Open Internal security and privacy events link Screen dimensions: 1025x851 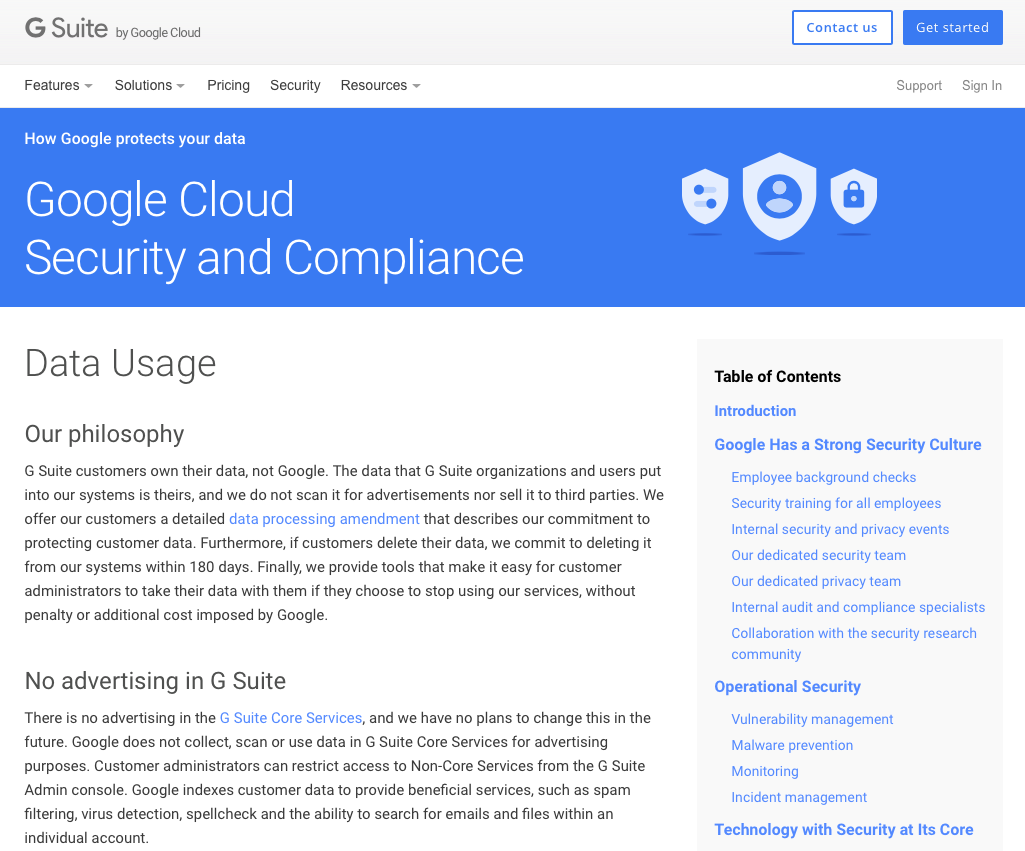[x=840, y=529]
